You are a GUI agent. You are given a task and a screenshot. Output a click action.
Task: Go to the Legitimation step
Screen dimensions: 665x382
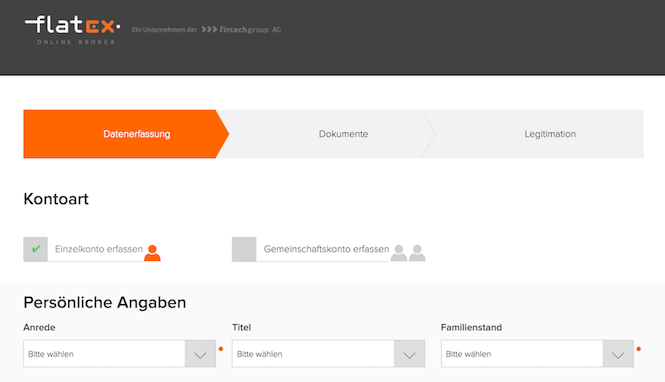(x=550, y=134)
